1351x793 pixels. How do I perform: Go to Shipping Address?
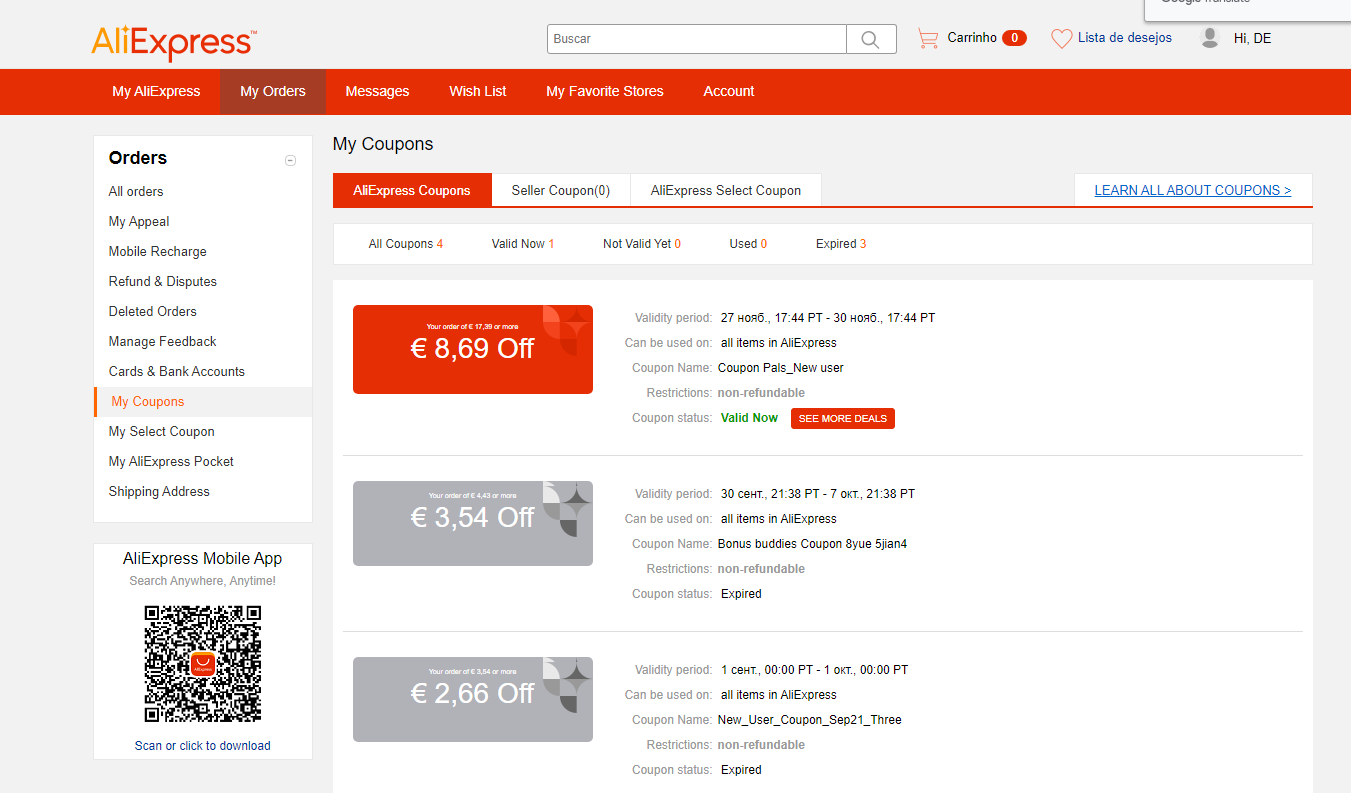coord(159,491)
